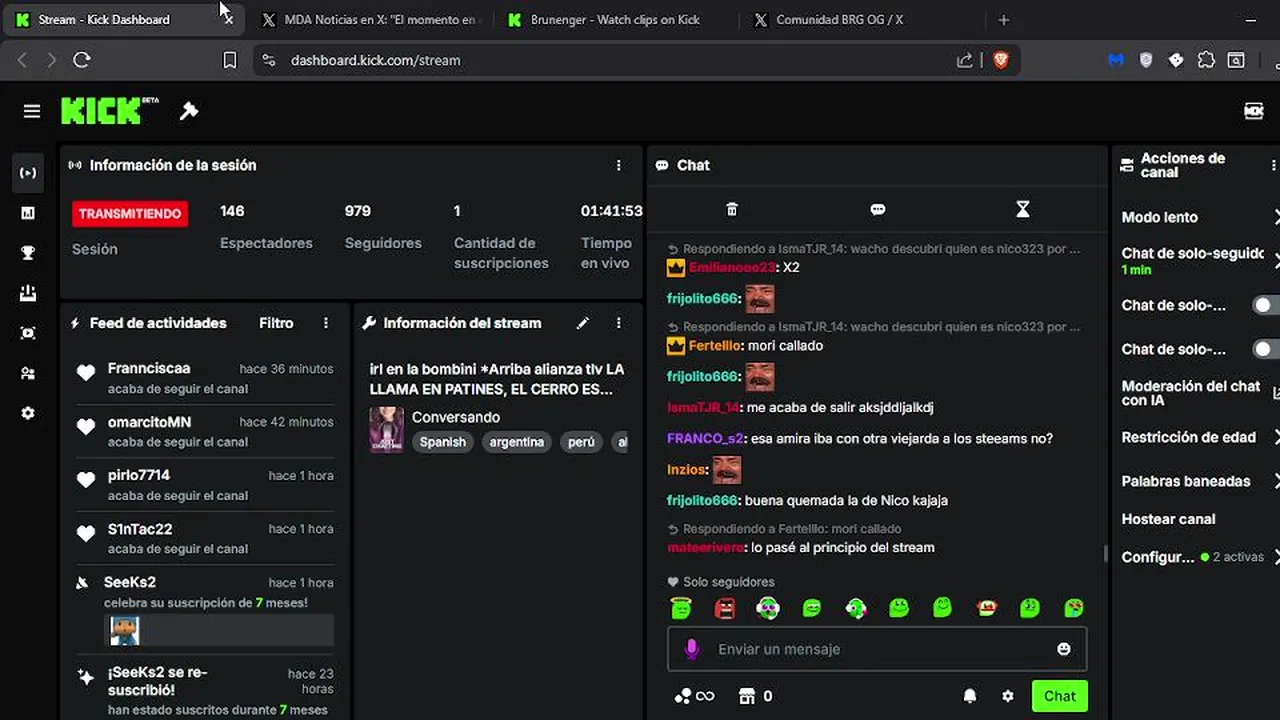1280x720 pixels.
Task: Open chat settings gear beside the Chat button
Action: (1008, 696)
